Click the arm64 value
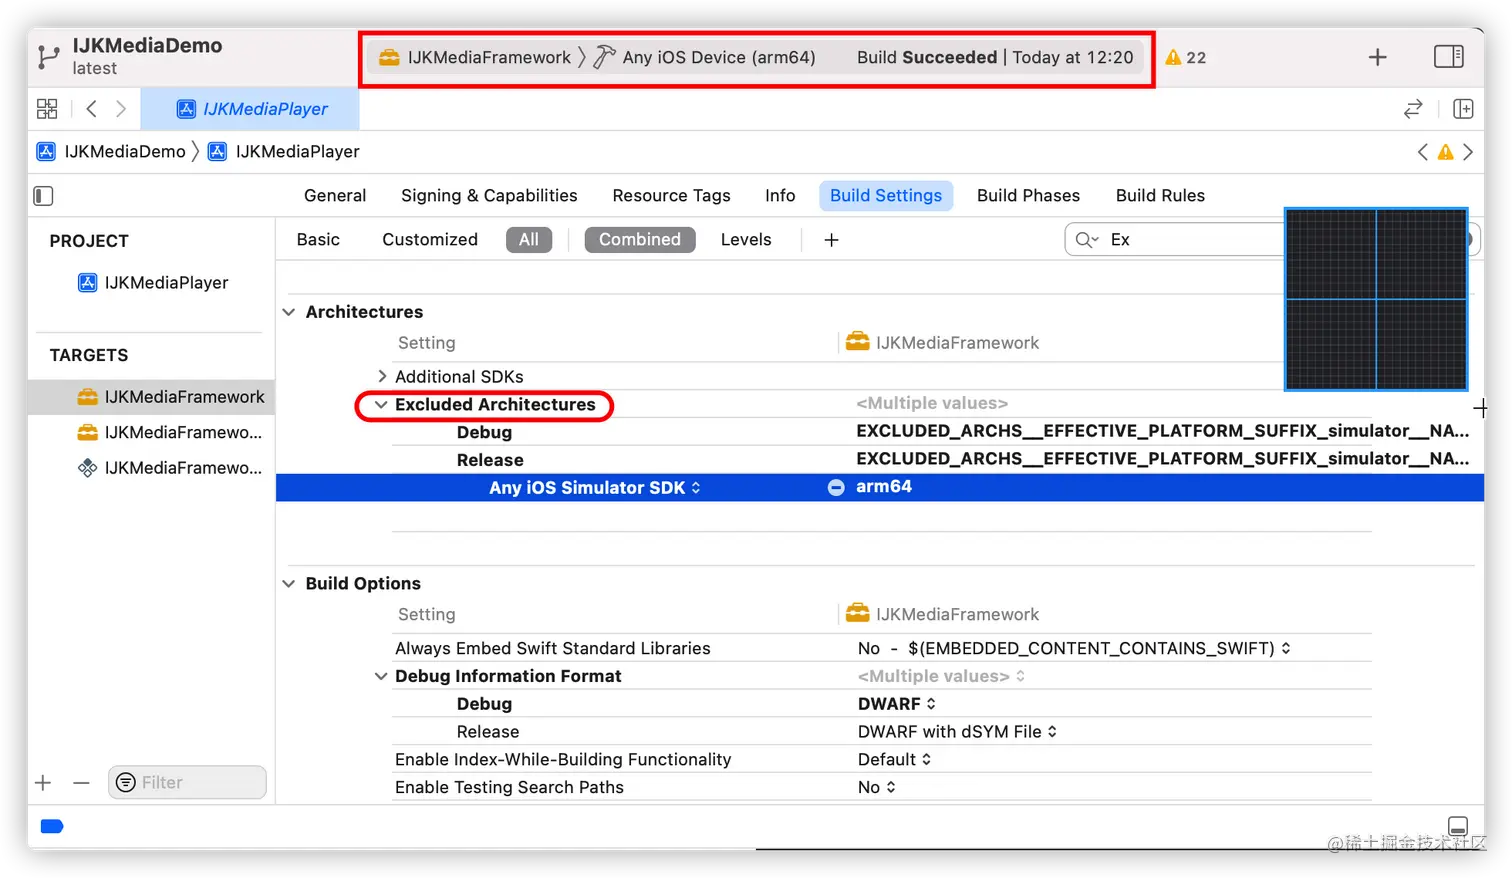1512x878 pixels. [884, 487]
